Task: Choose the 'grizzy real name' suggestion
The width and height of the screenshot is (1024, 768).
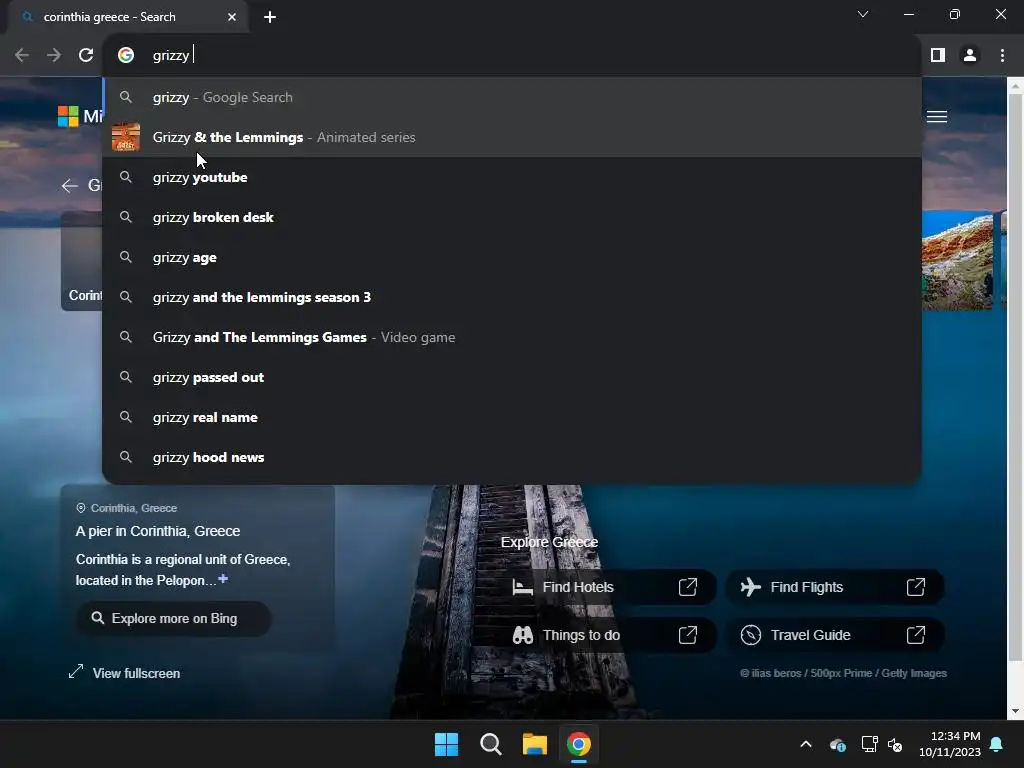Action: (x=511, y=417)
